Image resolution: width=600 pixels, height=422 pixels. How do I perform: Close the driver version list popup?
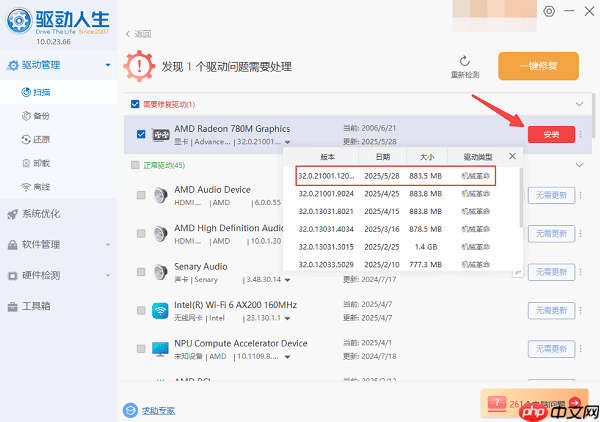tap(512, 156)
